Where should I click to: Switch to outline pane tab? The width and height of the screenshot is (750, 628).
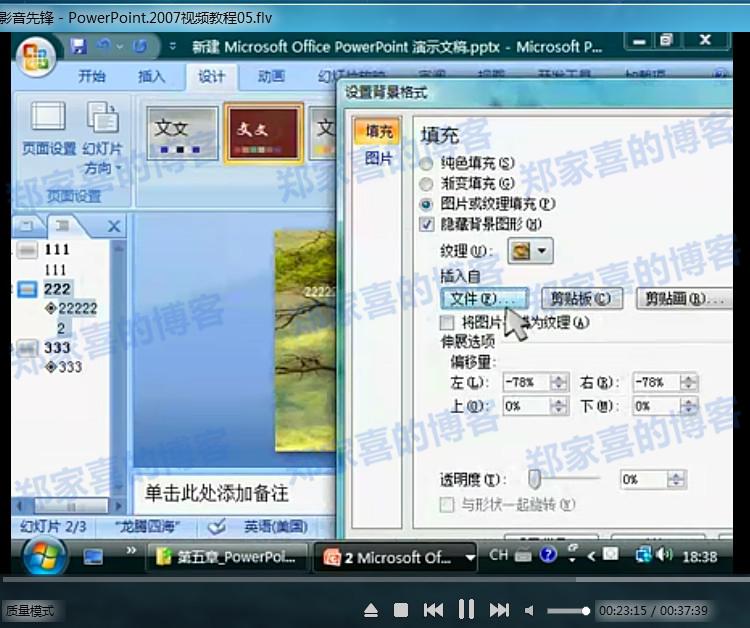click(x=62, y=225)
